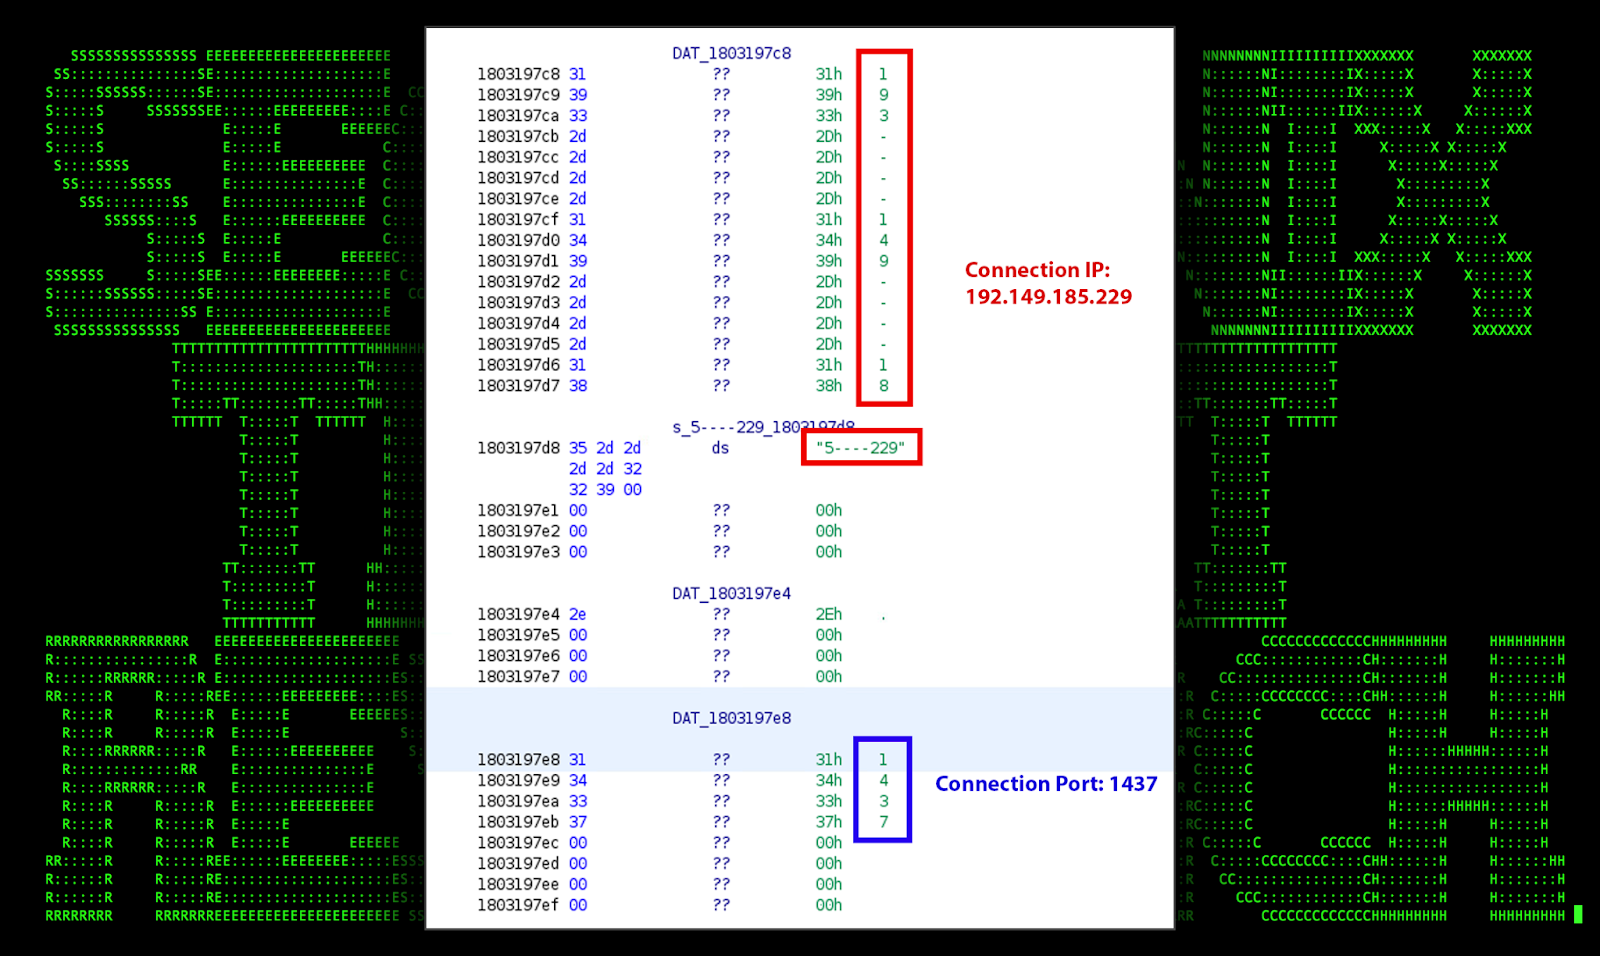Select character 7 inside blue box
Image resolution: width=1600 pixels, height=956 pixels.
tap(883, 822)
